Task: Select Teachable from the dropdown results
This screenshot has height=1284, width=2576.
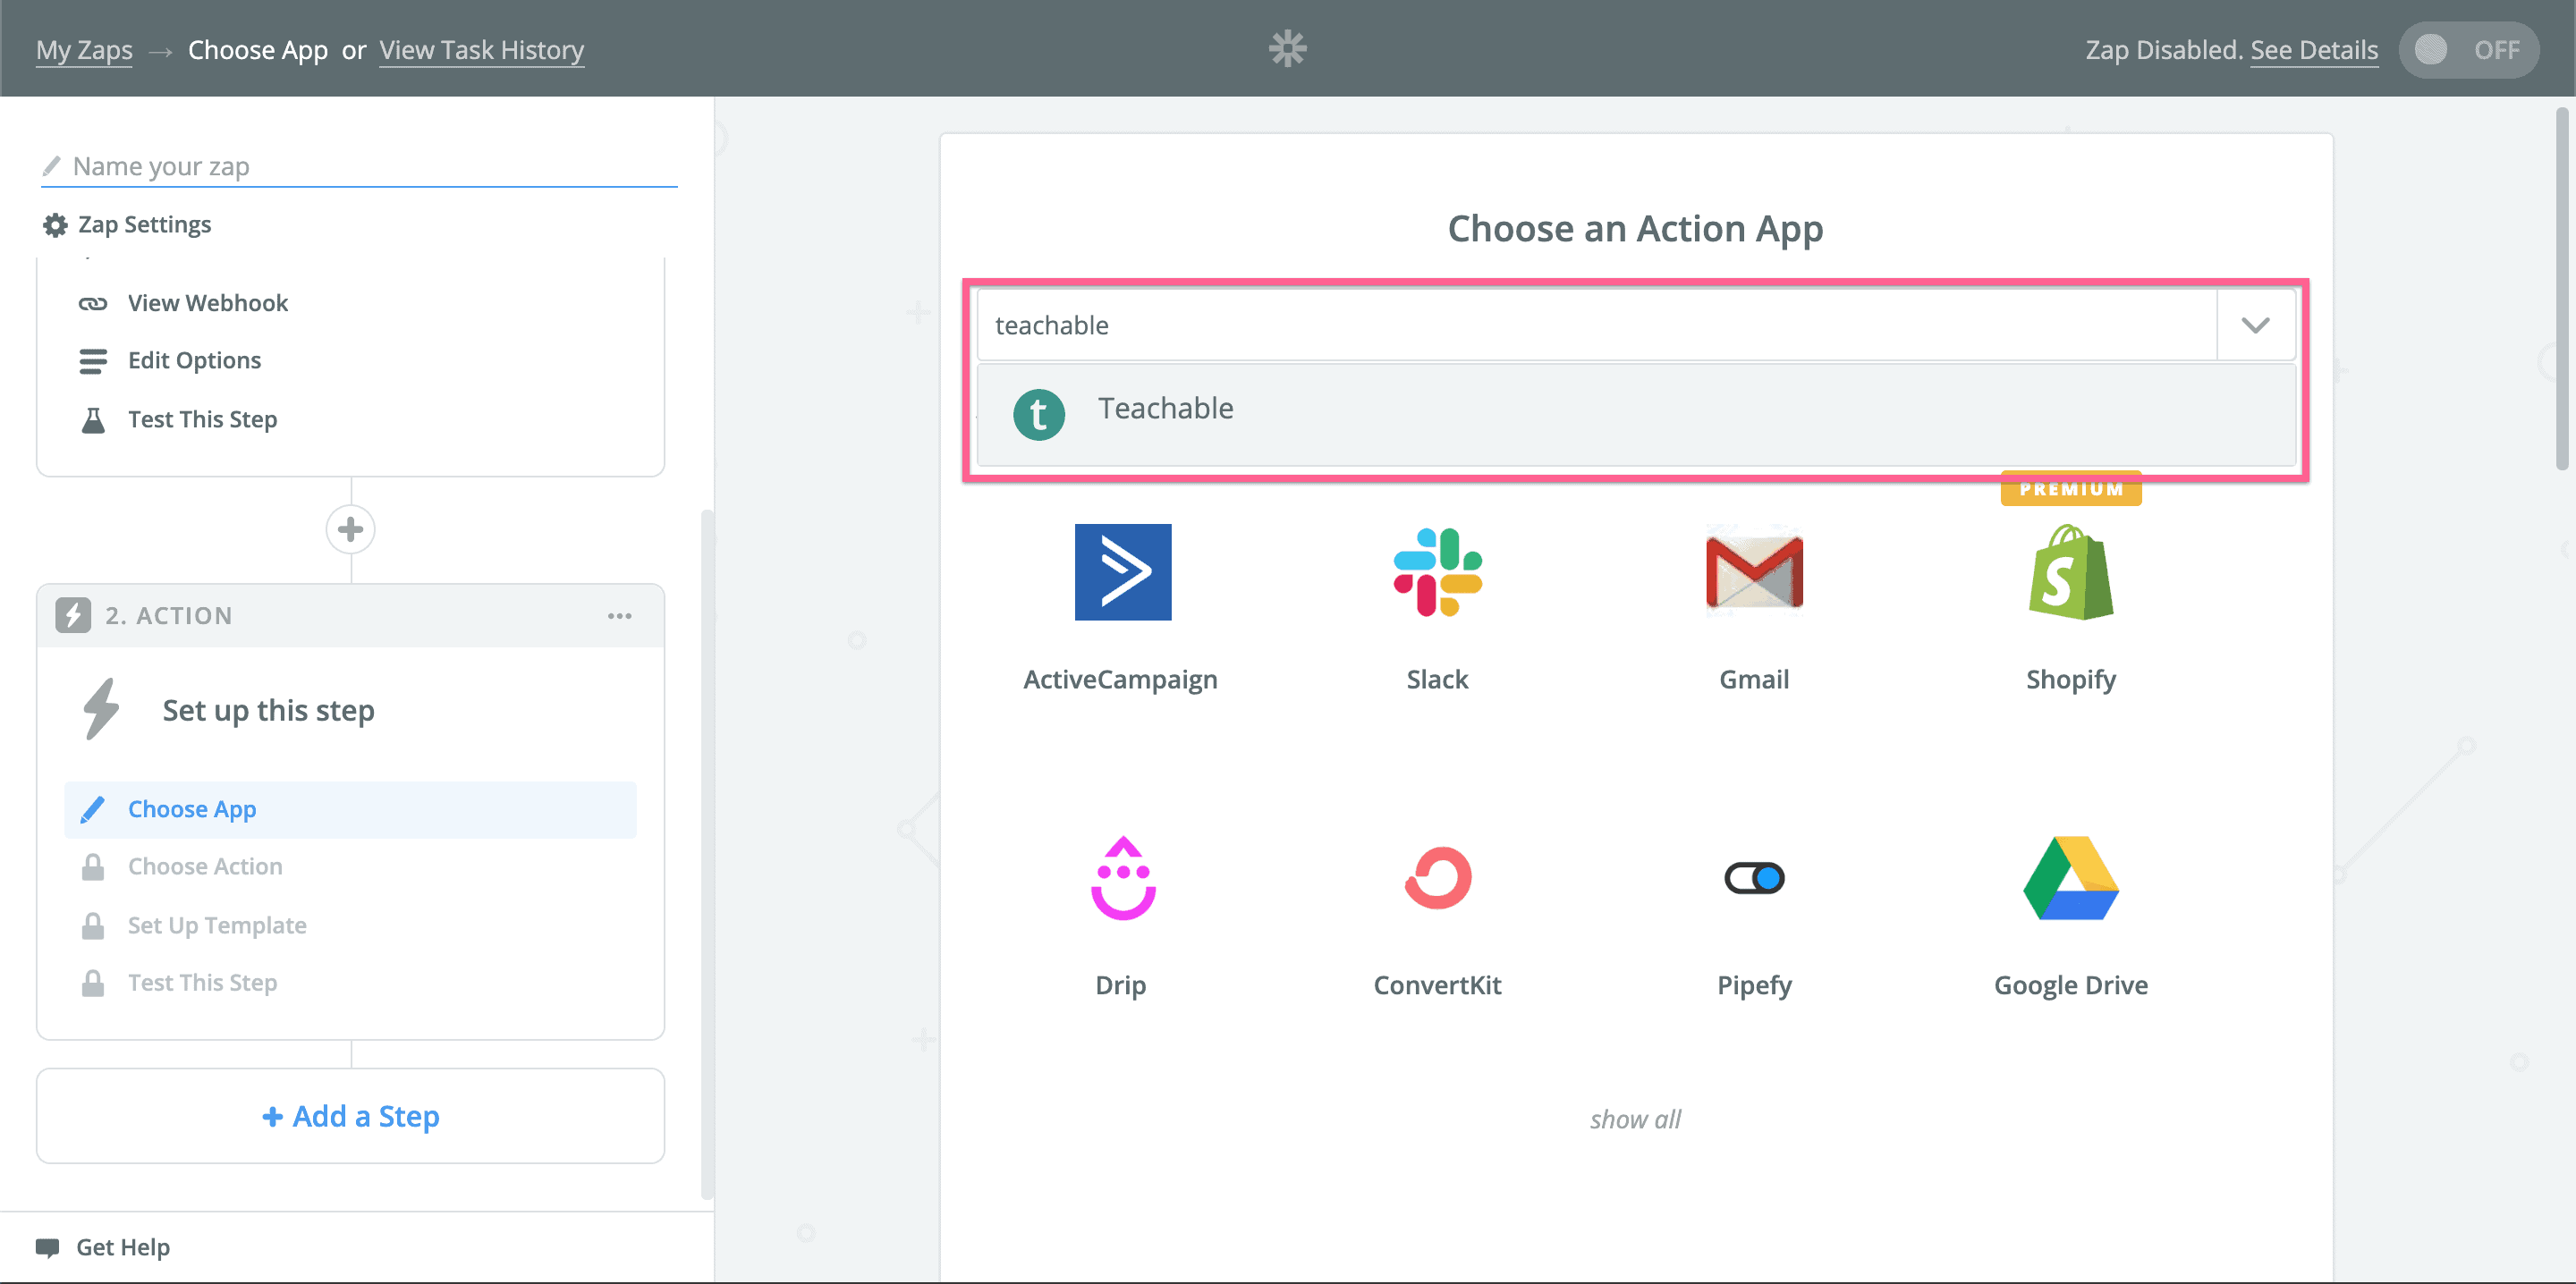Action: pos(1636,413)
